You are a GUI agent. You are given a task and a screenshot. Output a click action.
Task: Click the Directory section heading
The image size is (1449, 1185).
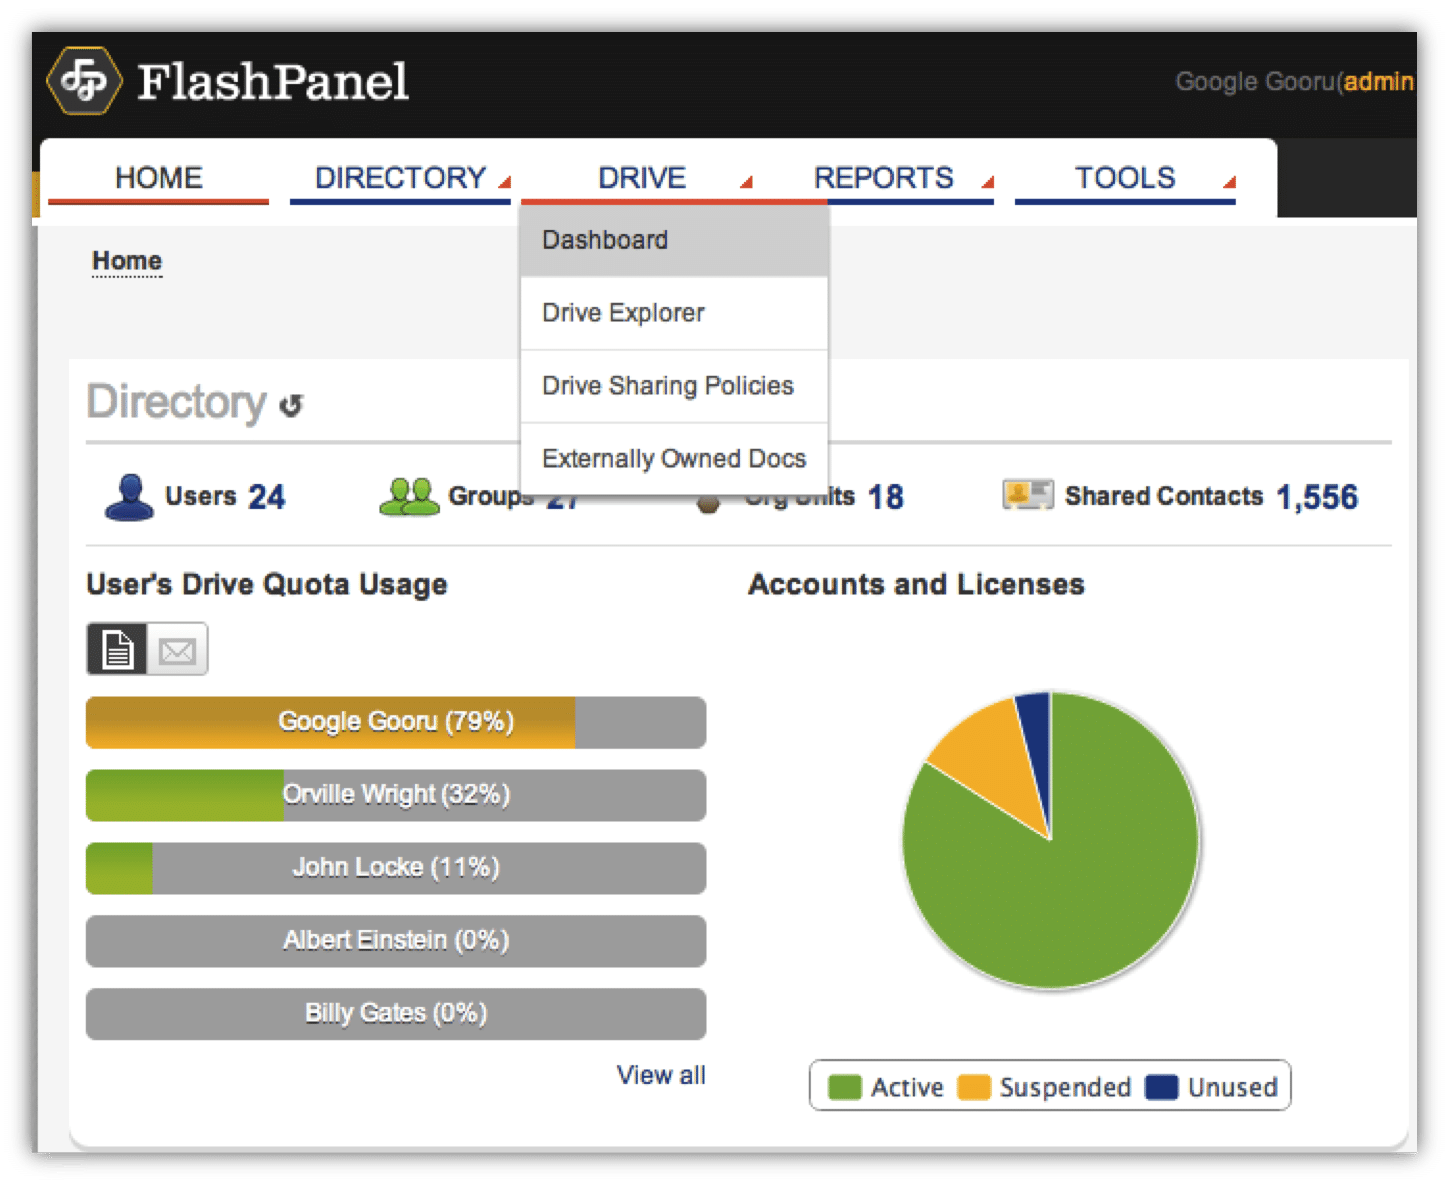click(x=177, y=402)
